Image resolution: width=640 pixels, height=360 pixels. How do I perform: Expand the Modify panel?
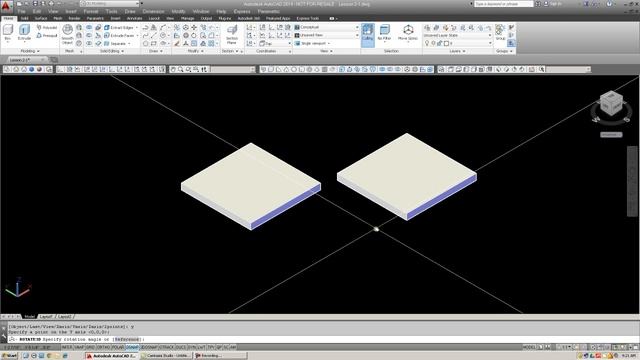point(196,51)
